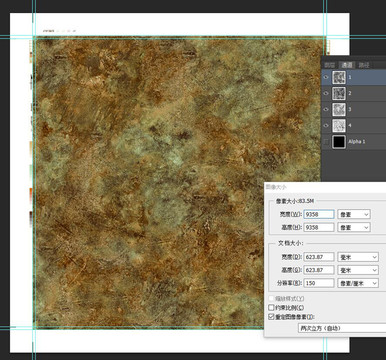Select the channel 2 thumbnail
This screenshot has height=360, width=386.
[339, 93]
